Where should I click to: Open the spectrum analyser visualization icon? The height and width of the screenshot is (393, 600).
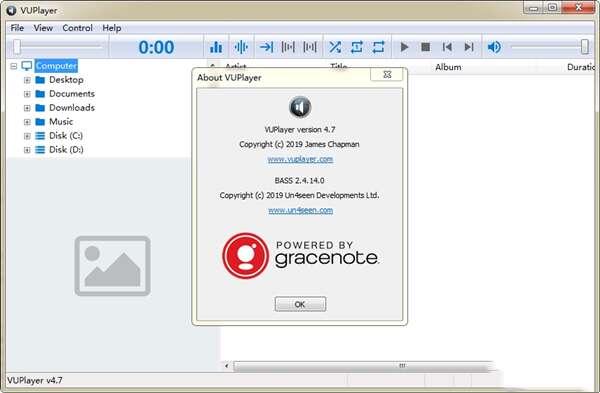tap(216, 47)
